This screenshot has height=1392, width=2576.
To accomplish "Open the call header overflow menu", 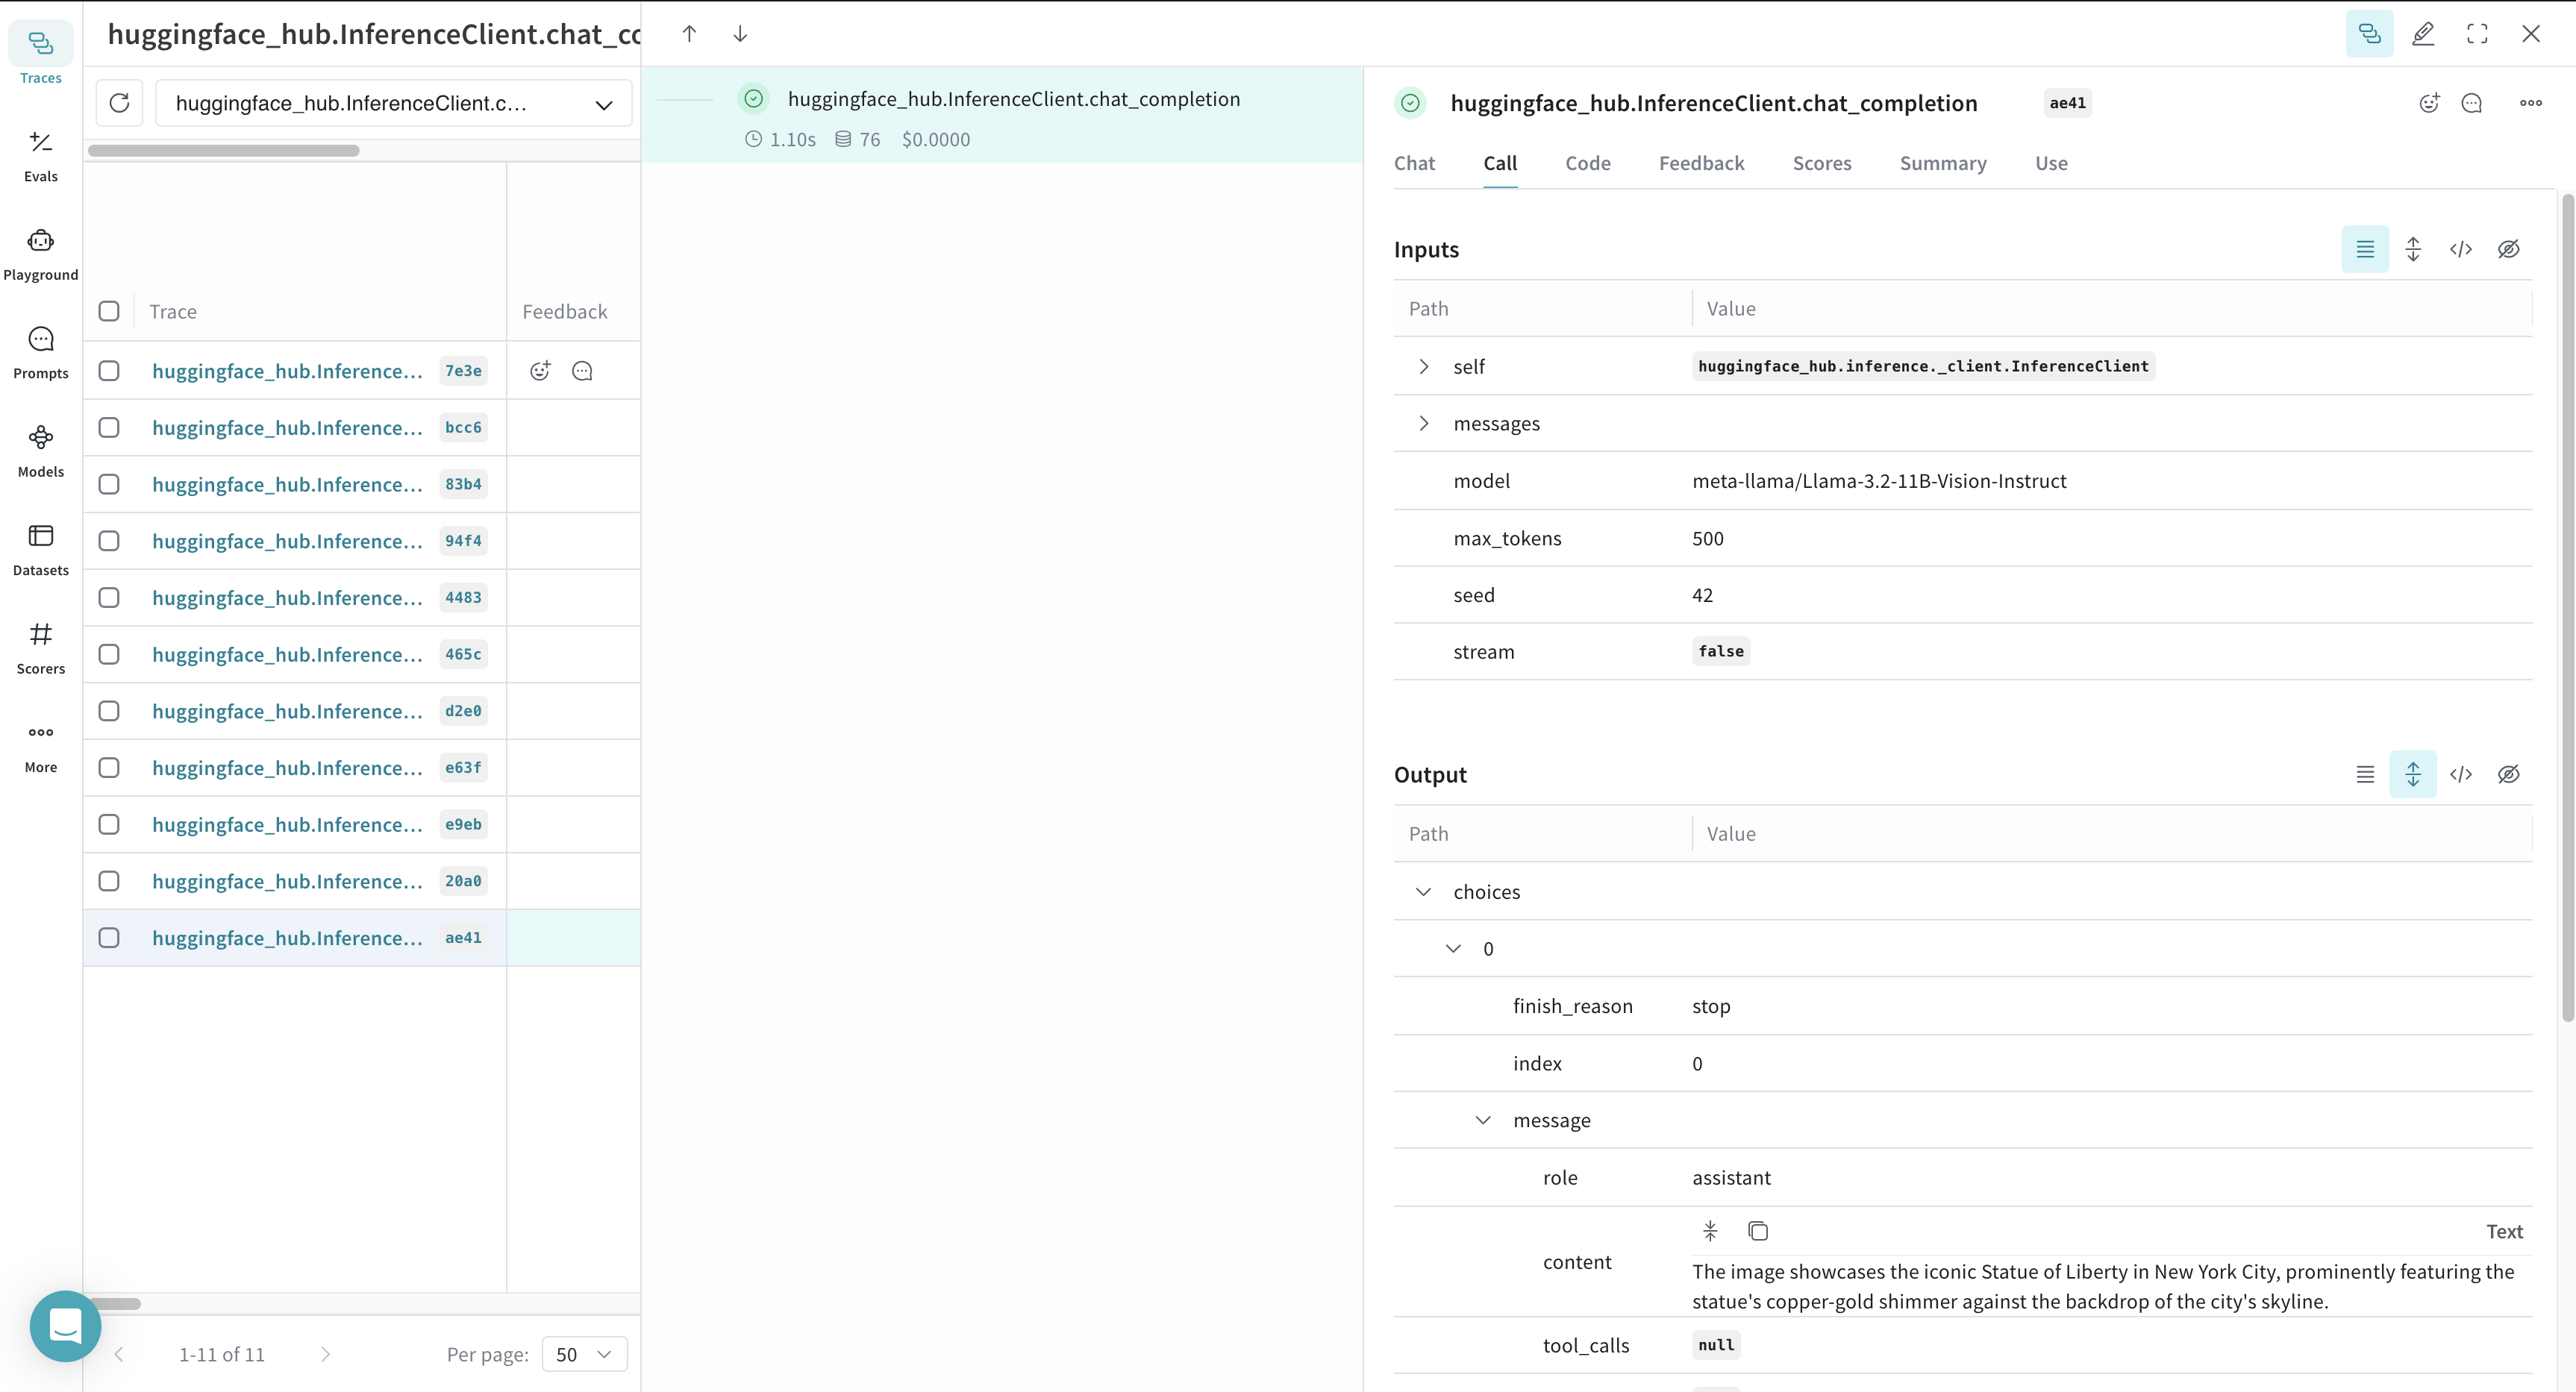I will click(2531, 103).
